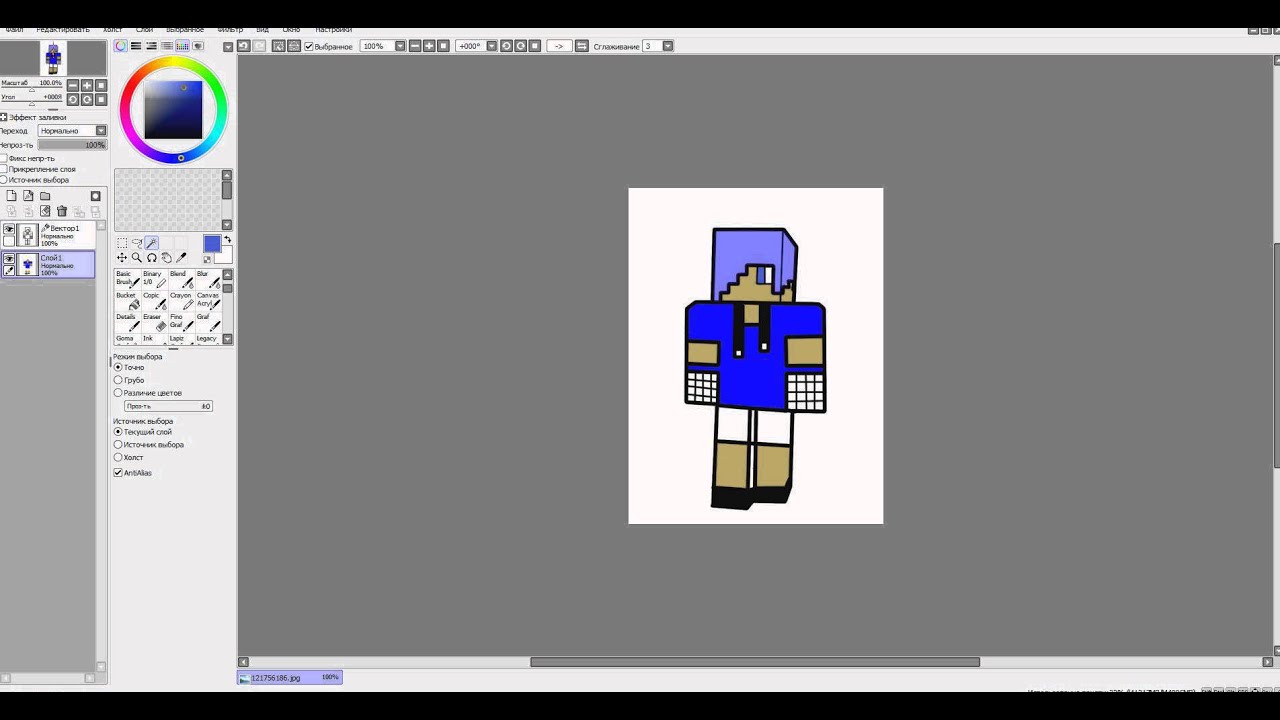1280x720 pixels.
Task: Choose the Details brush tool
Action: click(x=127, y=323)
